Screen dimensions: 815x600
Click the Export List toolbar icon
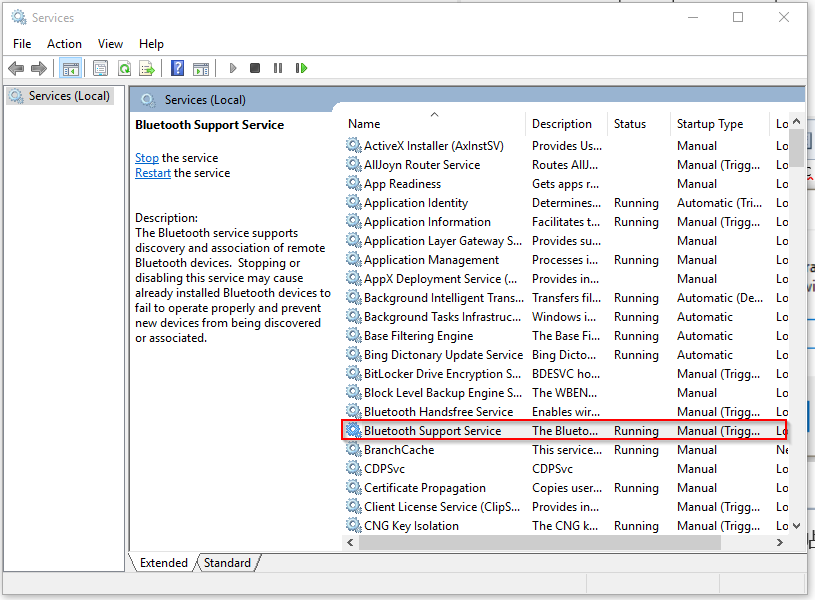click(147, 68)
